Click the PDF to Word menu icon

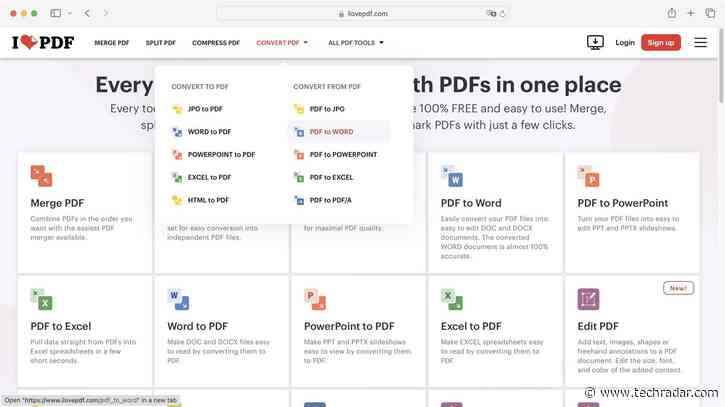299,132
